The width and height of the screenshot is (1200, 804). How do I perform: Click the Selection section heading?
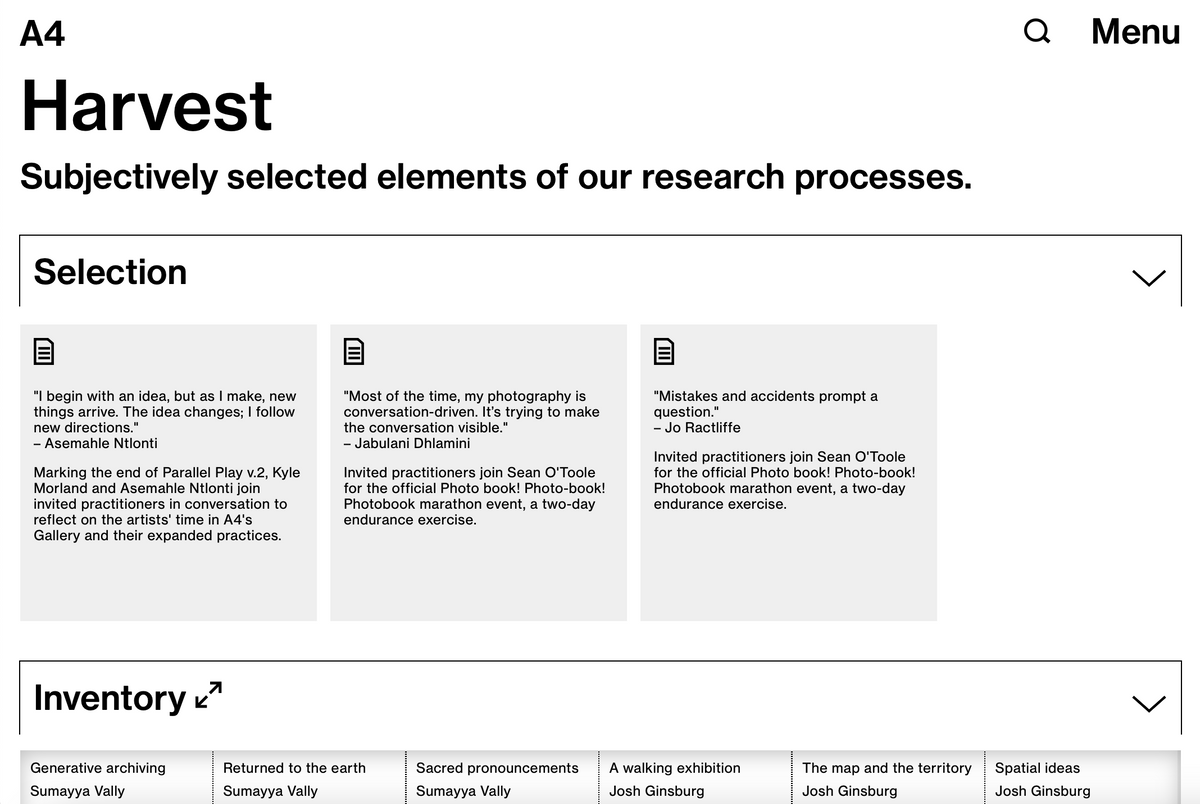110,272
